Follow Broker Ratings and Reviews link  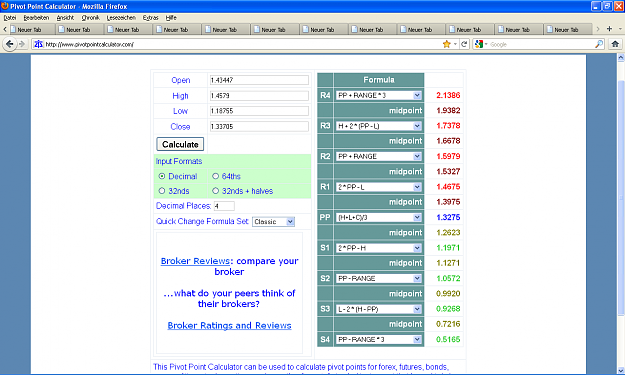pos(229,326)
